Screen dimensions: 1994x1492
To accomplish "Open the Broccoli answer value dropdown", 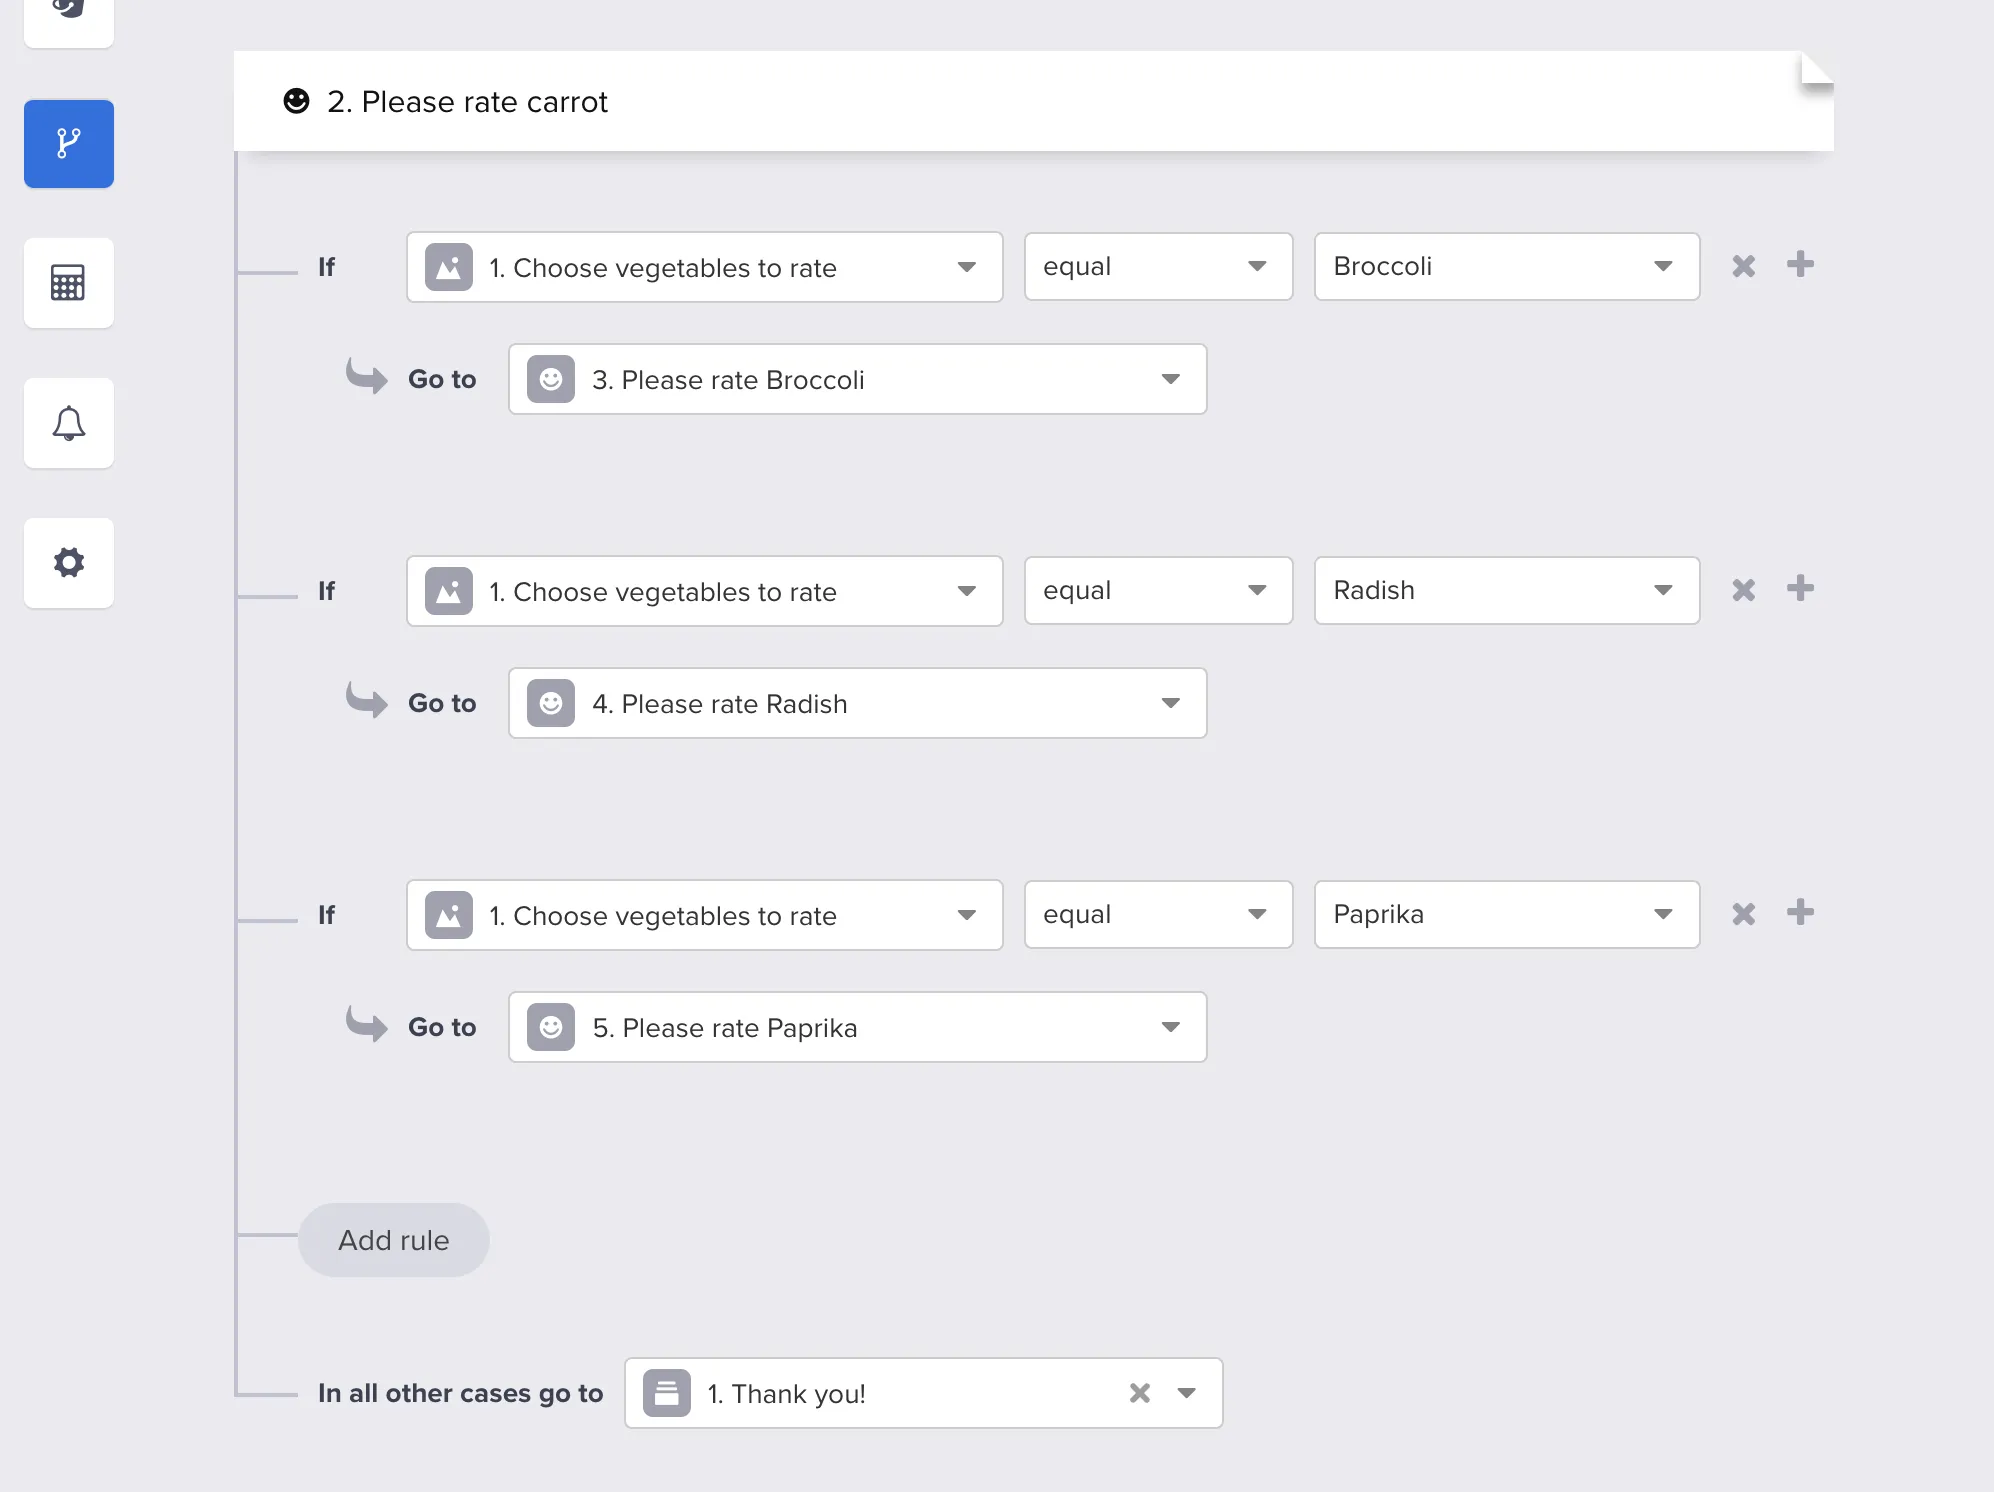I will 1506,267.
